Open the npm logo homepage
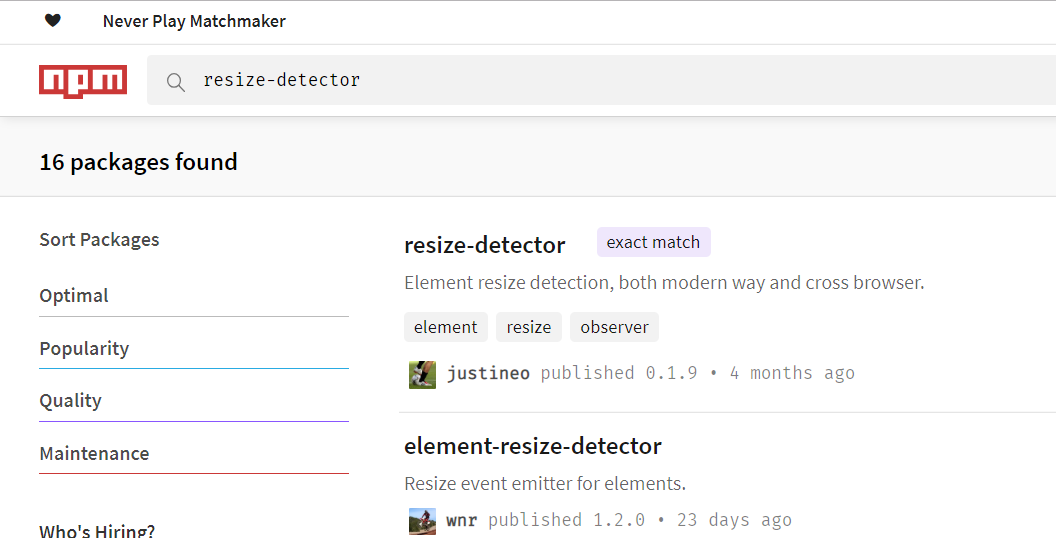 [x=83, y=81]
